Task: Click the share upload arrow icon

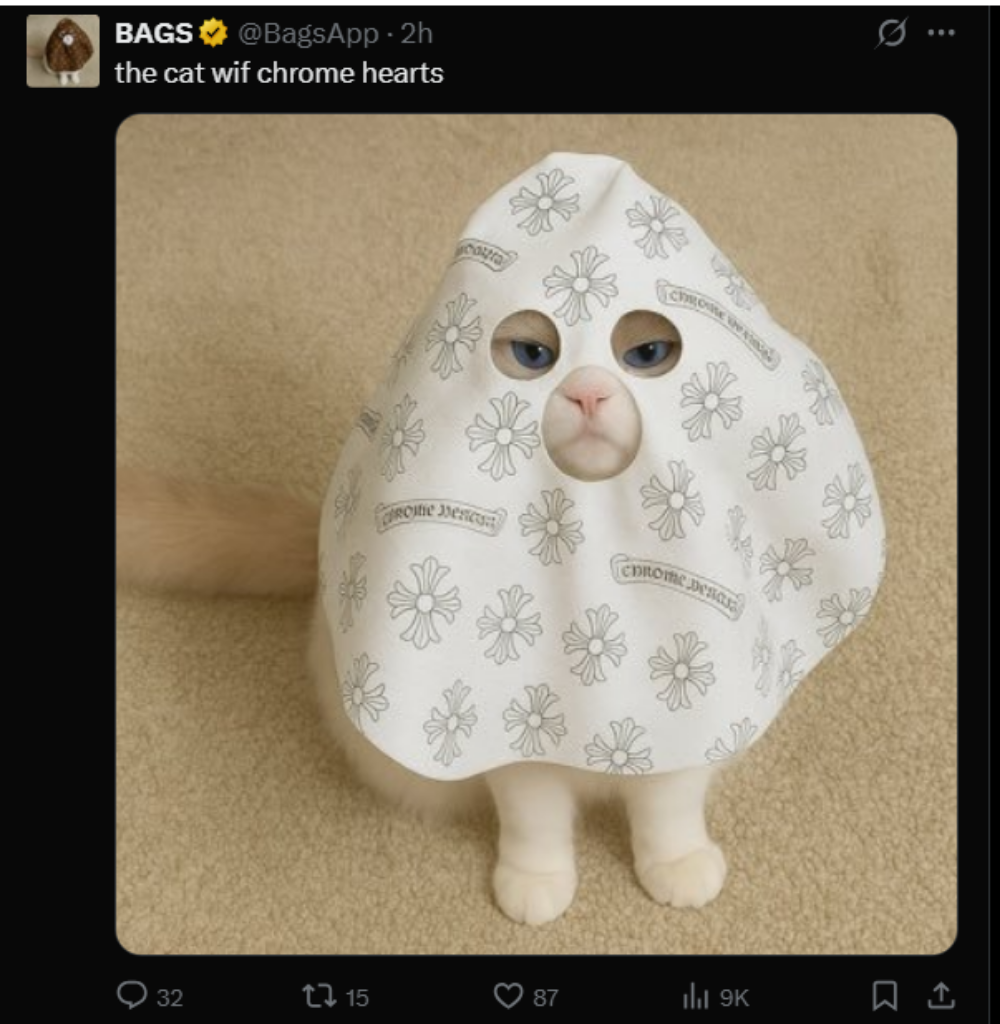Action: (x=940, y=994)
